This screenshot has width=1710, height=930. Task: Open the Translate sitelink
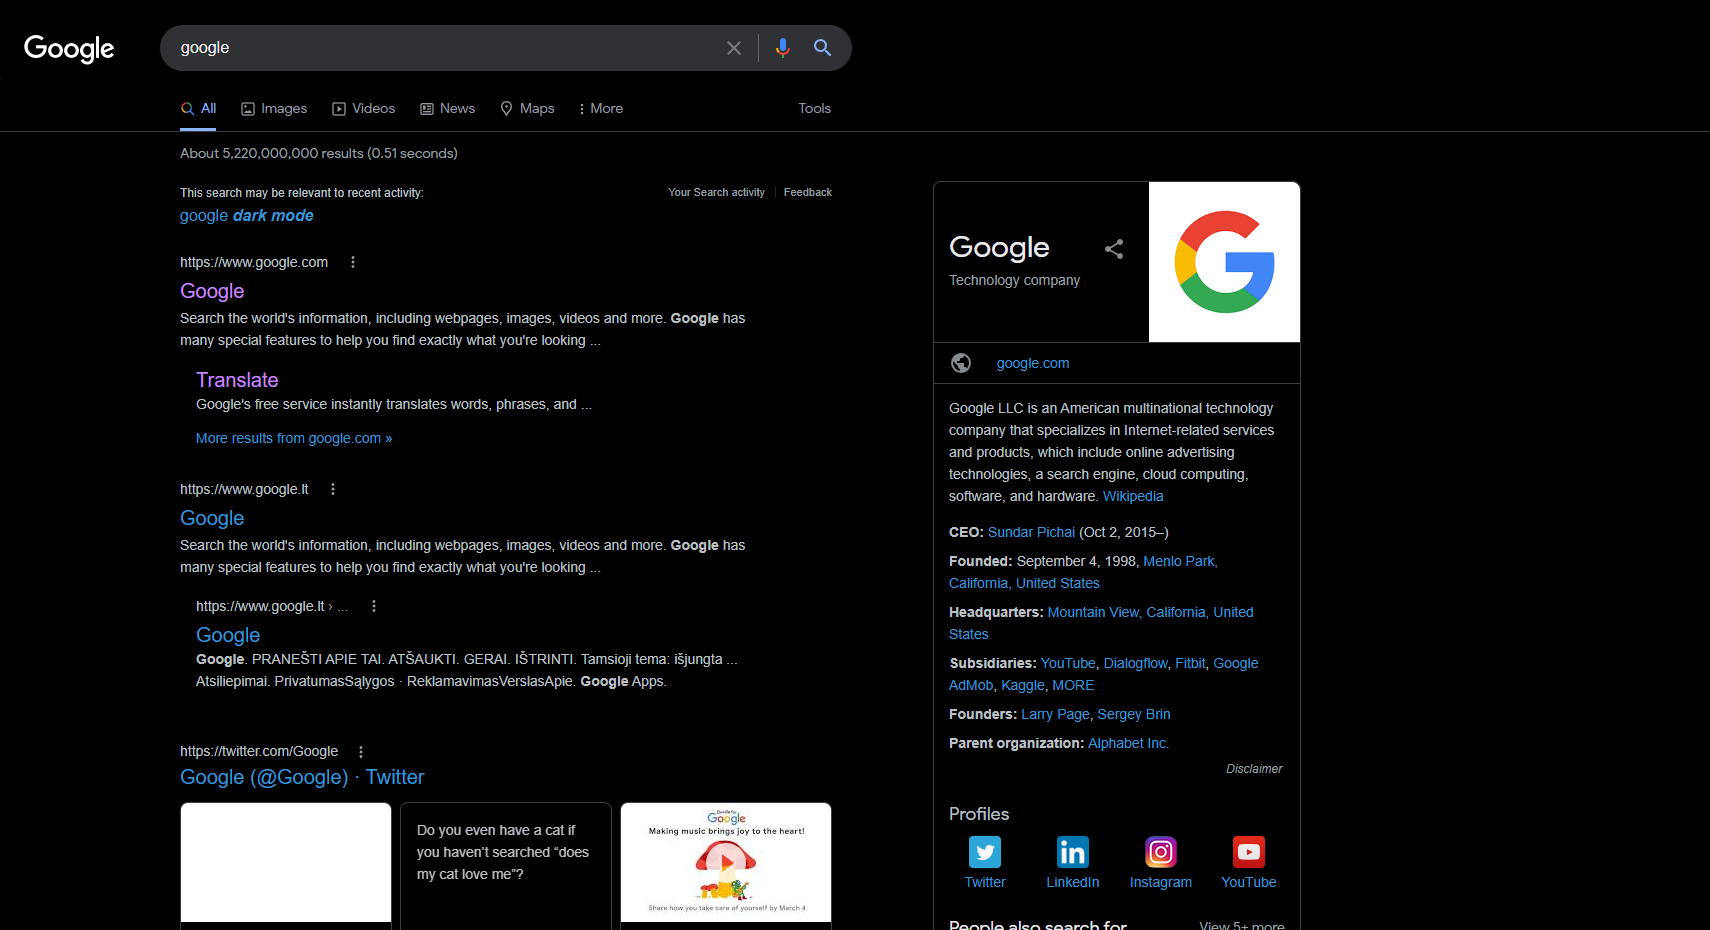[x=237, y=380]
